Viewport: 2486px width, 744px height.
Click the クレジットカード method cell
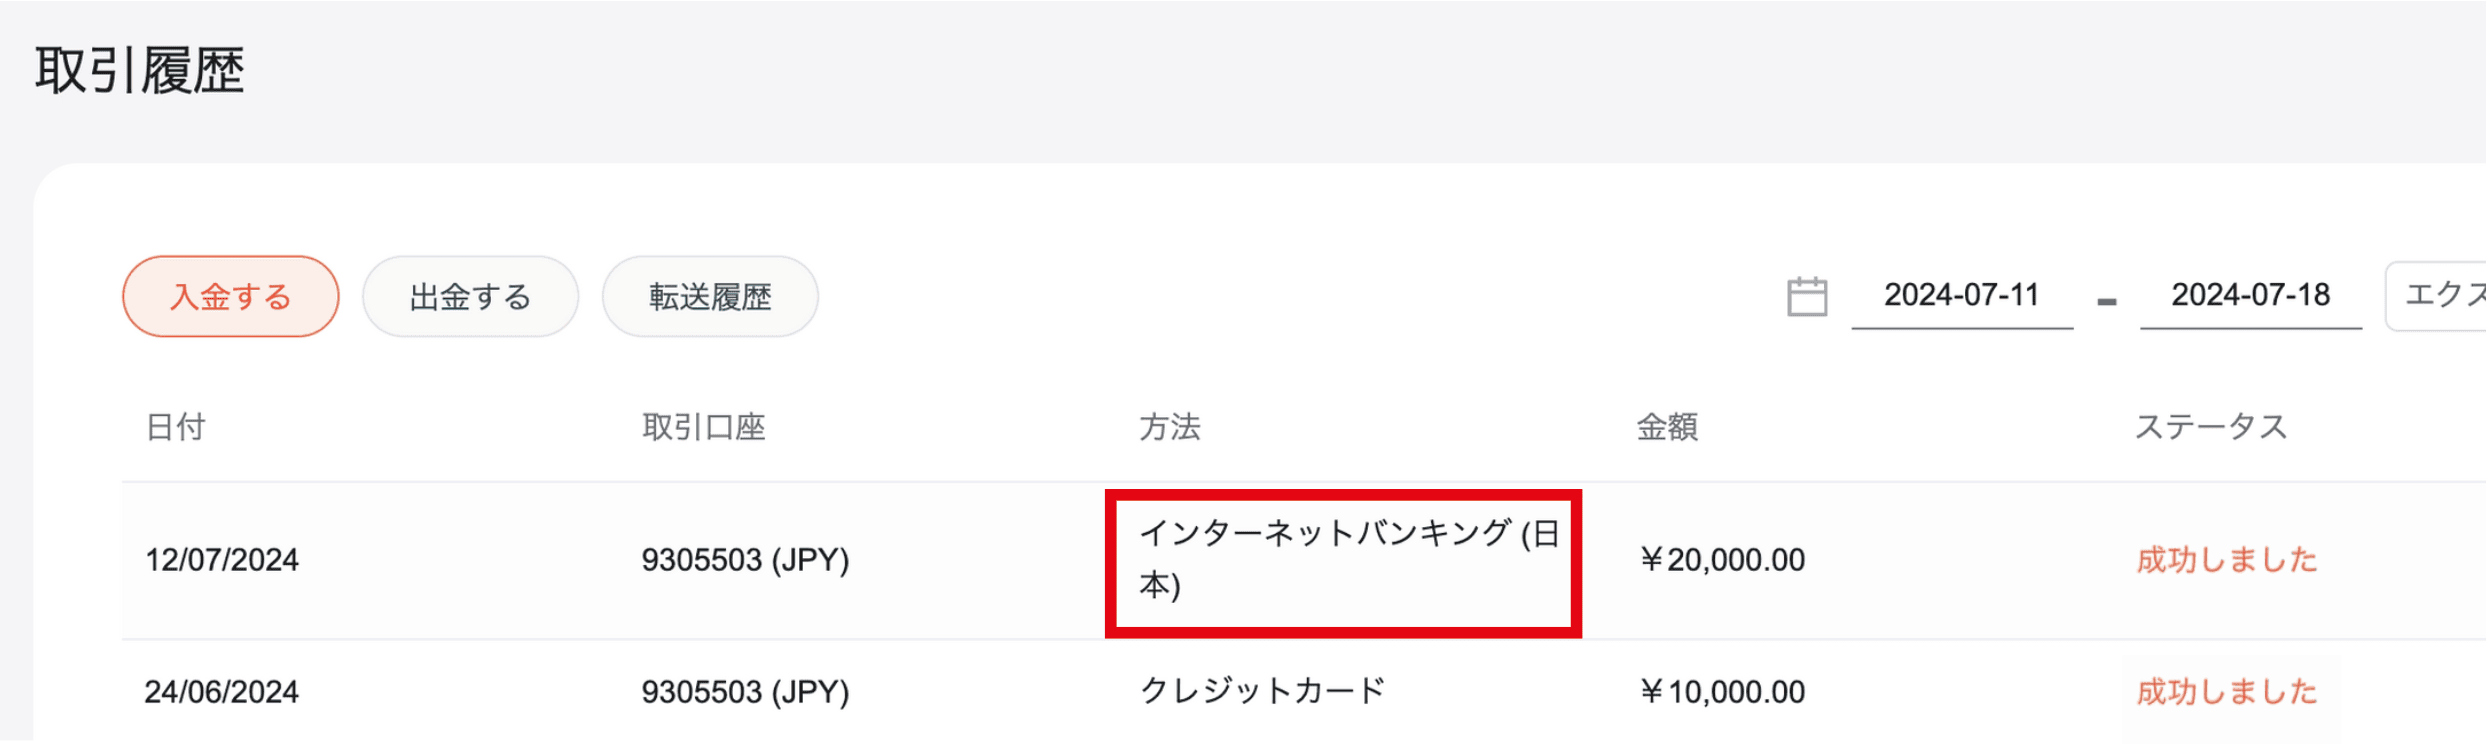pyautogui.click(x=1262, y=692)
